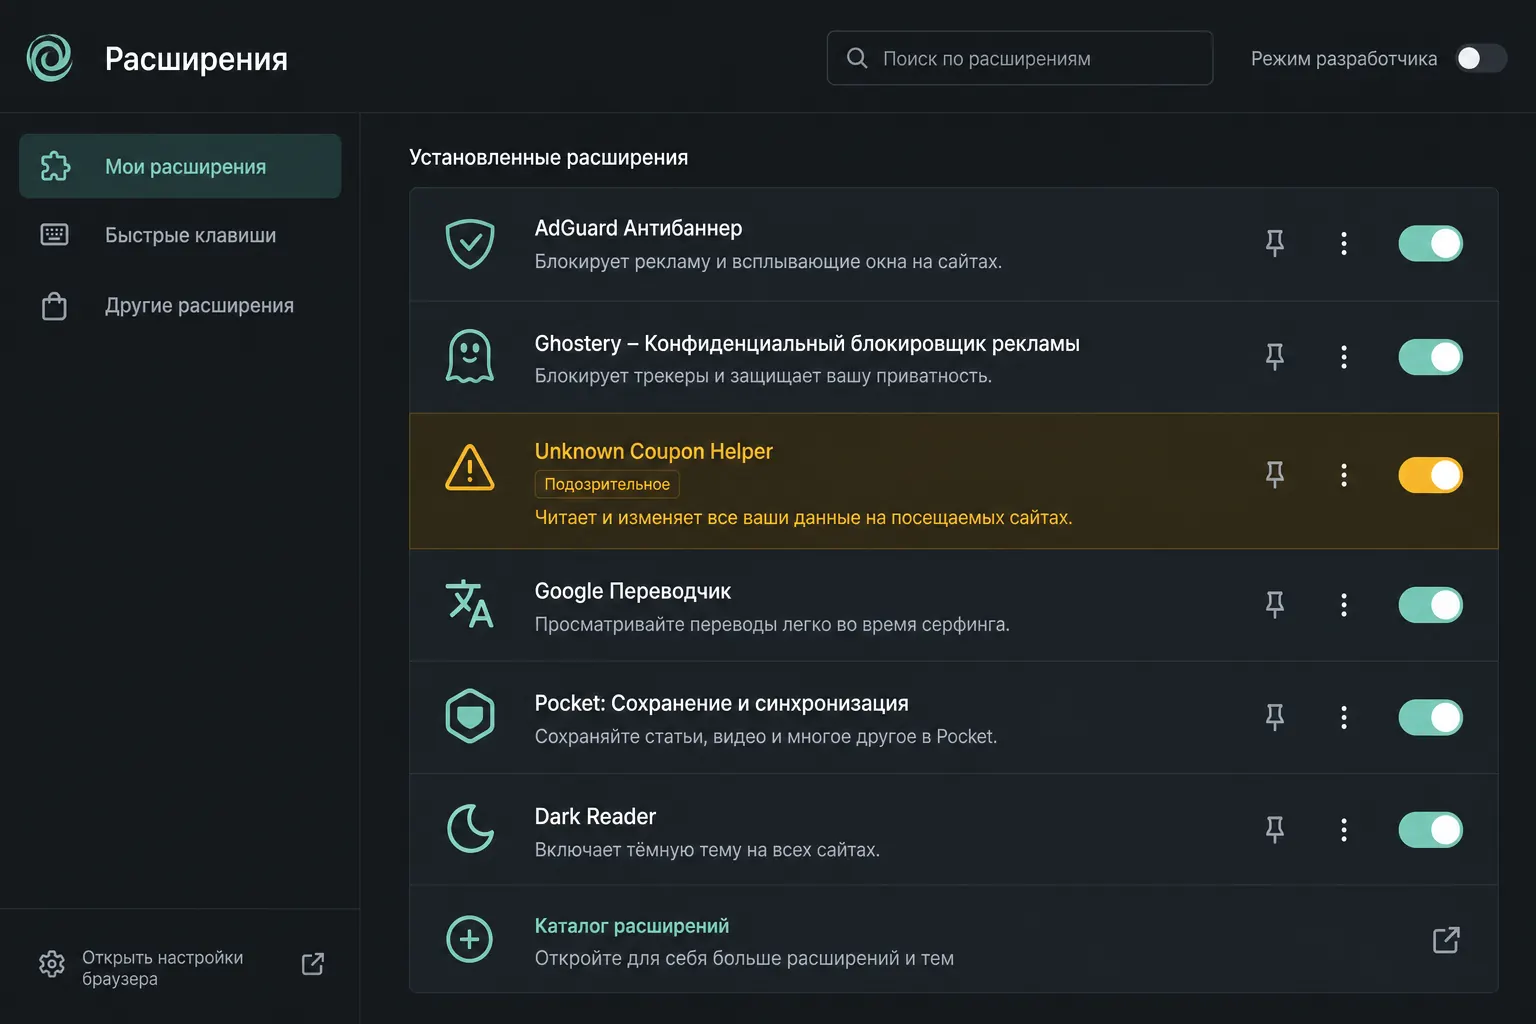Click description 'Блокирует рекламу и всплывающие окна на сайтах.'
The image size is (1536, 1024).
point(768,262)
